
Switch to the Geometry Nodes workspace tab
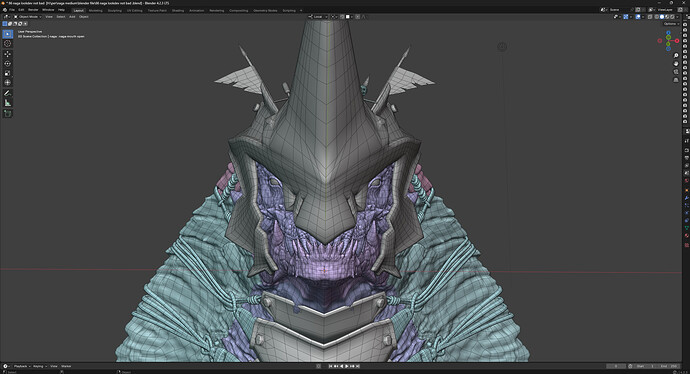point(264,10)
